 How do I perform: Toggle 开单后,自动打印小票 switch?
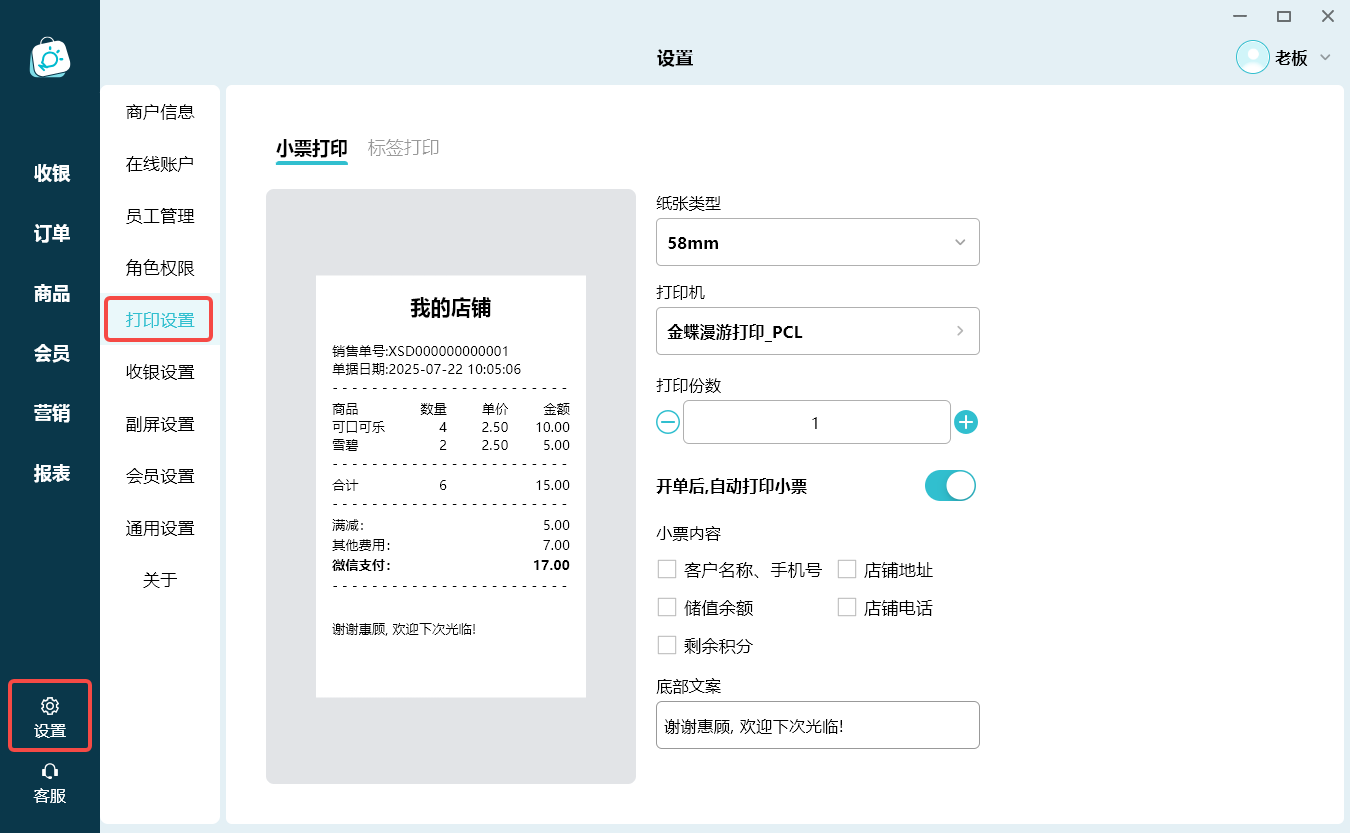coord(950,486)
